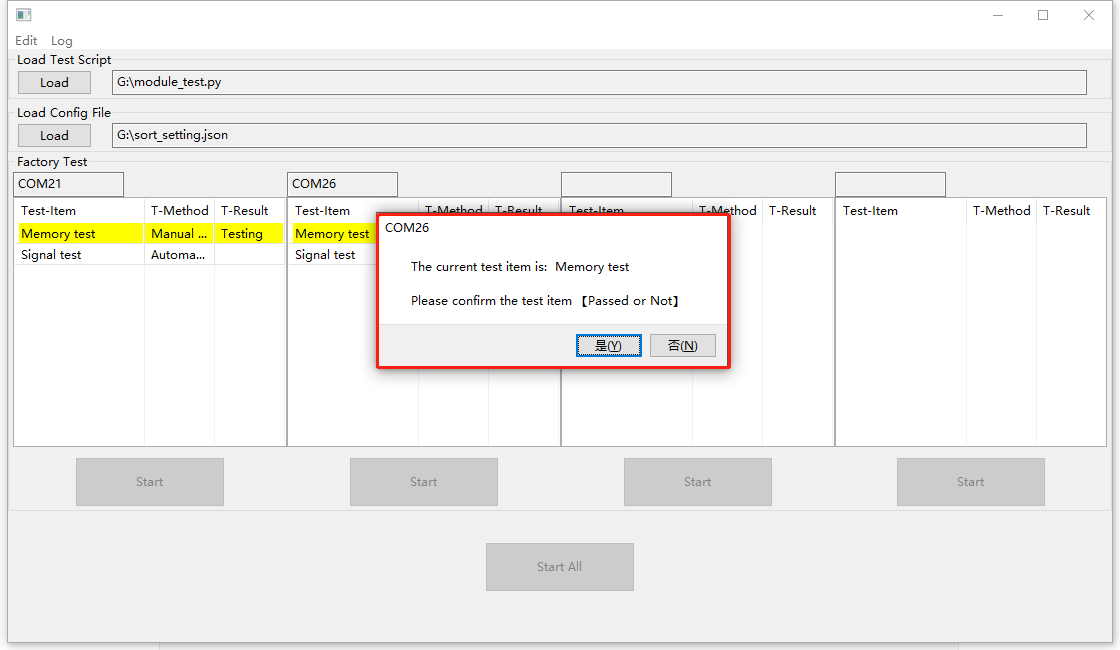Click the Start All button
This screenshot has width=1120, height=650.
[x=559, y=567]
